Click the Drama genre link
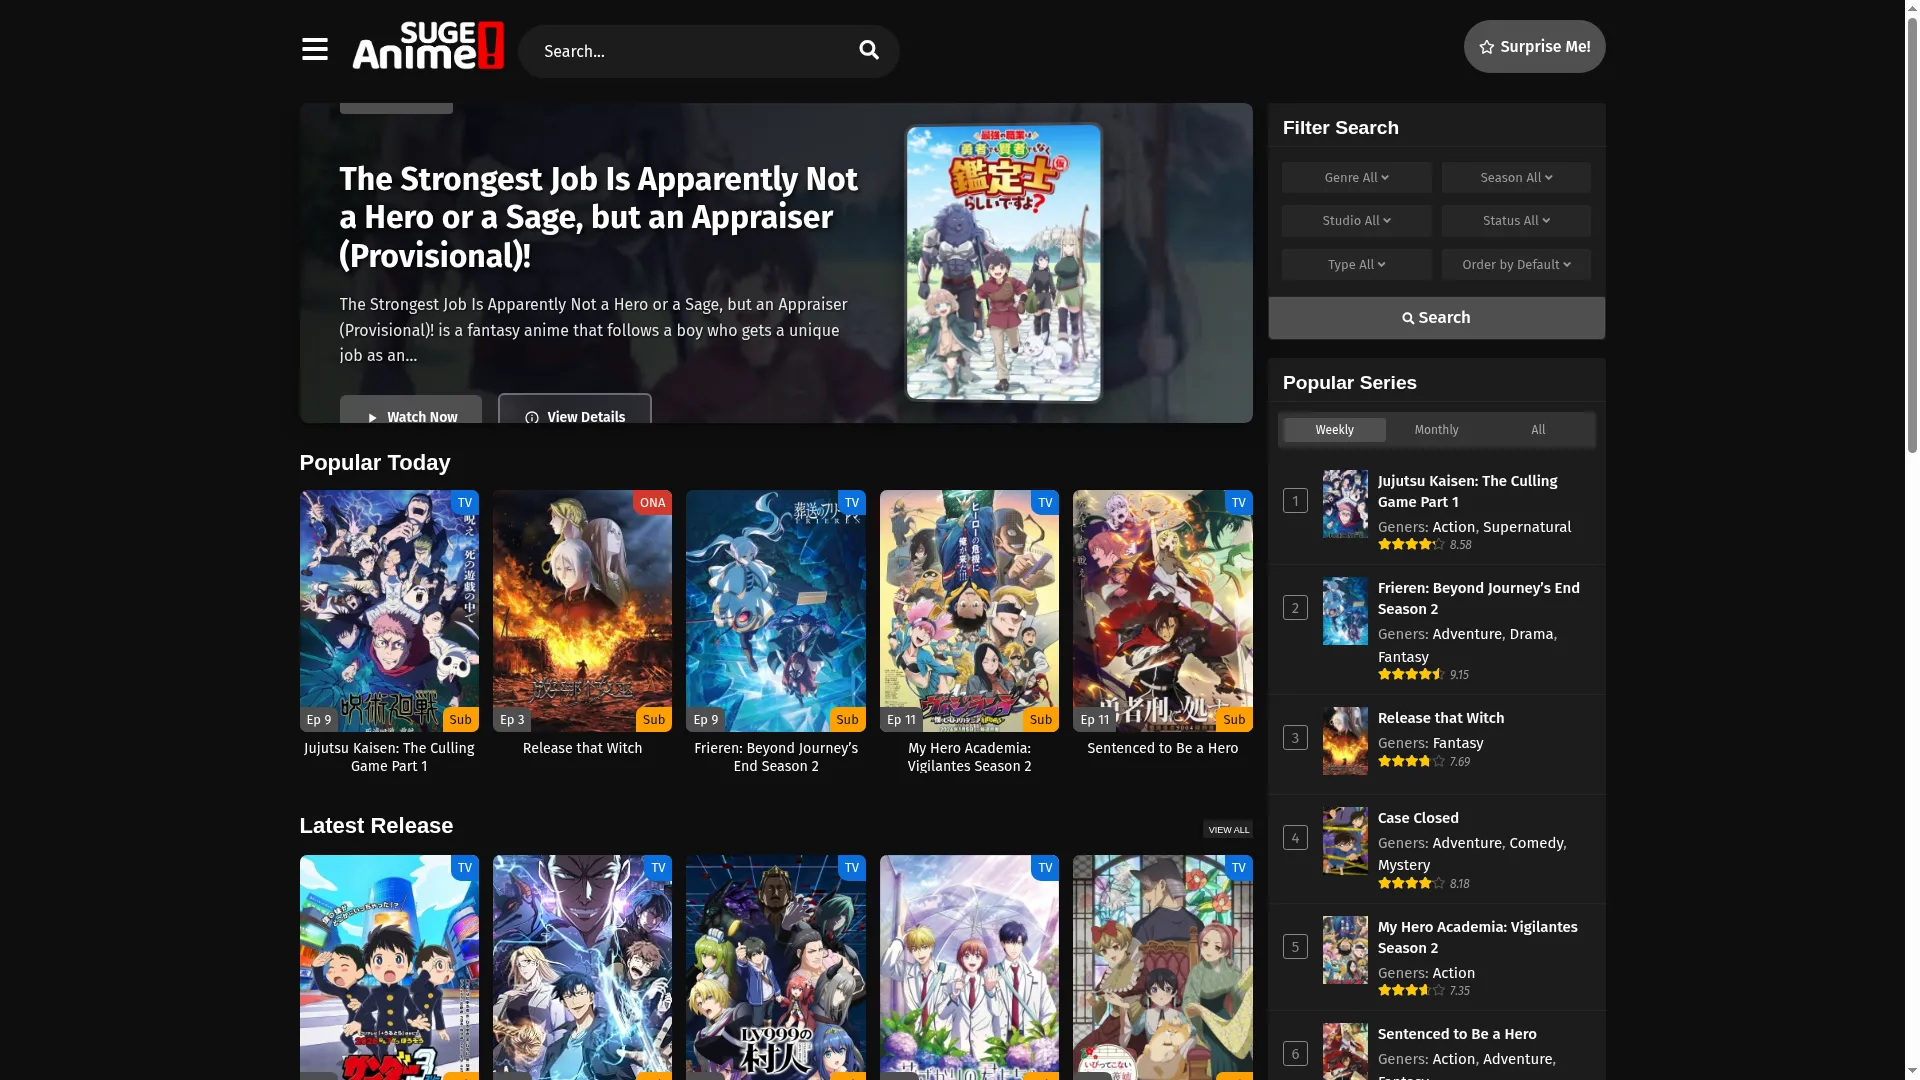This screenshot has height=1080, width=1920. (x=1531, y=634)
